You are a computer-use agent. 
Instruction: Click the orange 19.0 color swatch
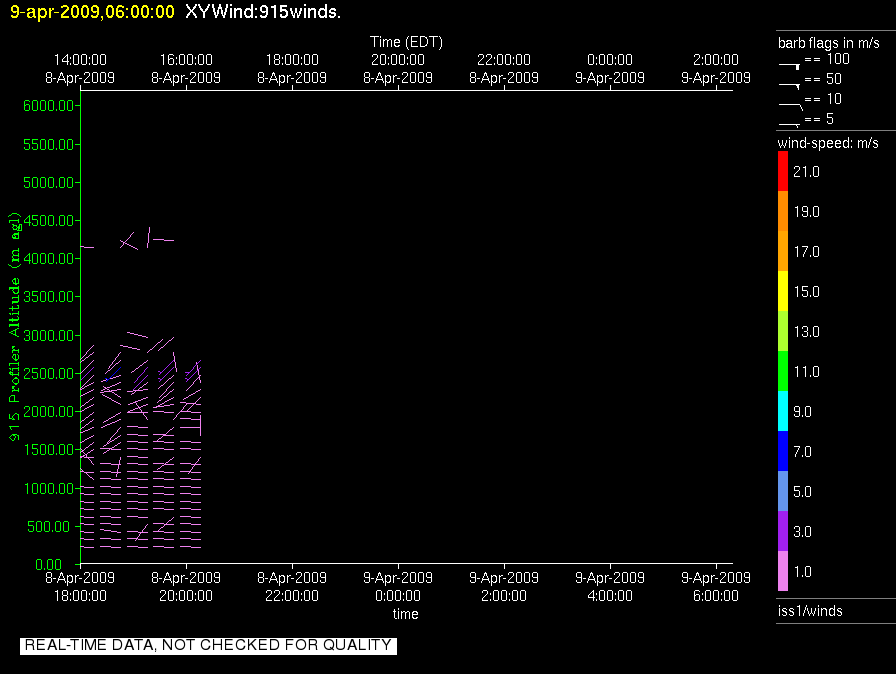pyautogui.click(x=783, y=211)
